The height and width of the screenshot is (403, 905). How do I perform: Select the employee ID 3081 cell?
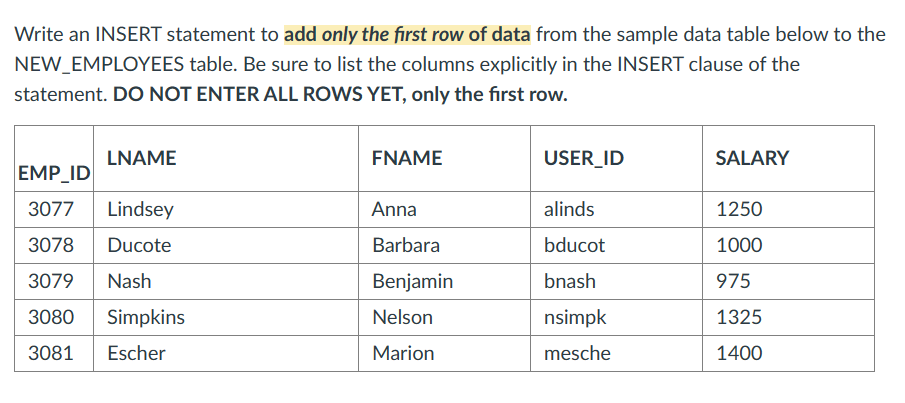tap(54, 353)
